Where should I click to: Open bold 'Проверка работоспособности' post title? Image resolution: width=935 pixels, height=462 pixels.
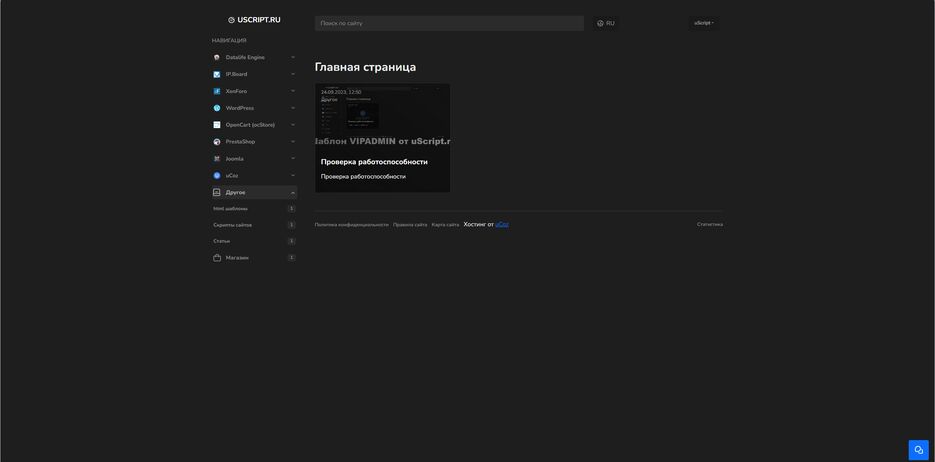[x=374, y=162]
